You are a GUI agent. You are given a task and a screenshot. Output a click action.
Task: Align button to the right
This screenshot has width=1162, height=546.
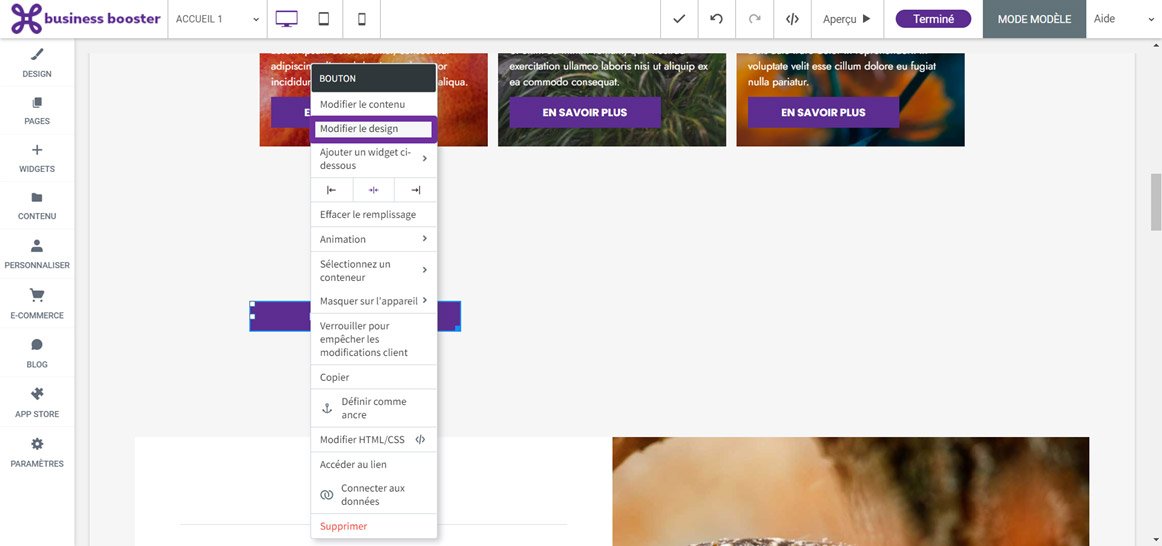click(416, 190)
